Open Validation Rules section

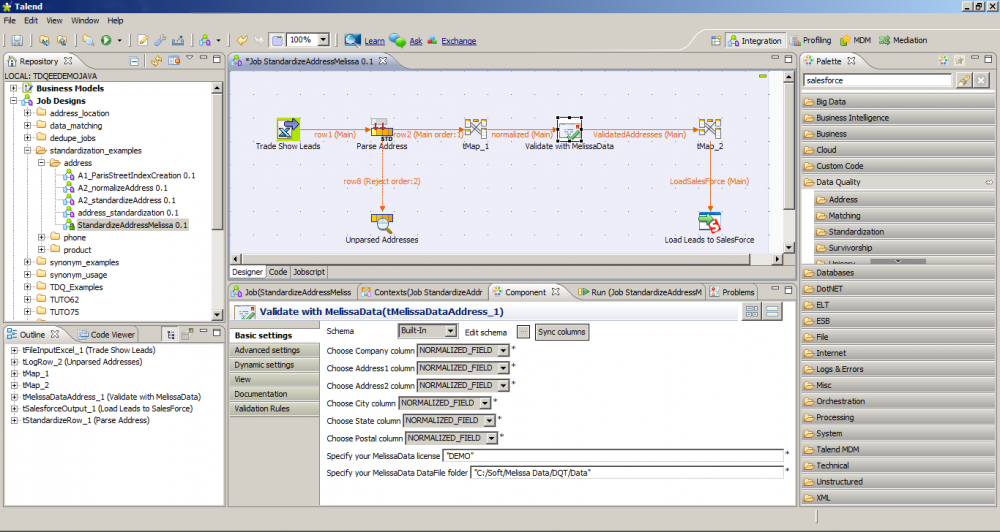tap(274, 408)
